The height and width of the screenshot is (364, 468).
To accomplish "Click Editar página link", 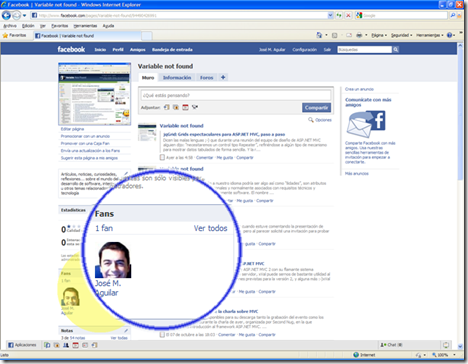I will coord(72,129).
